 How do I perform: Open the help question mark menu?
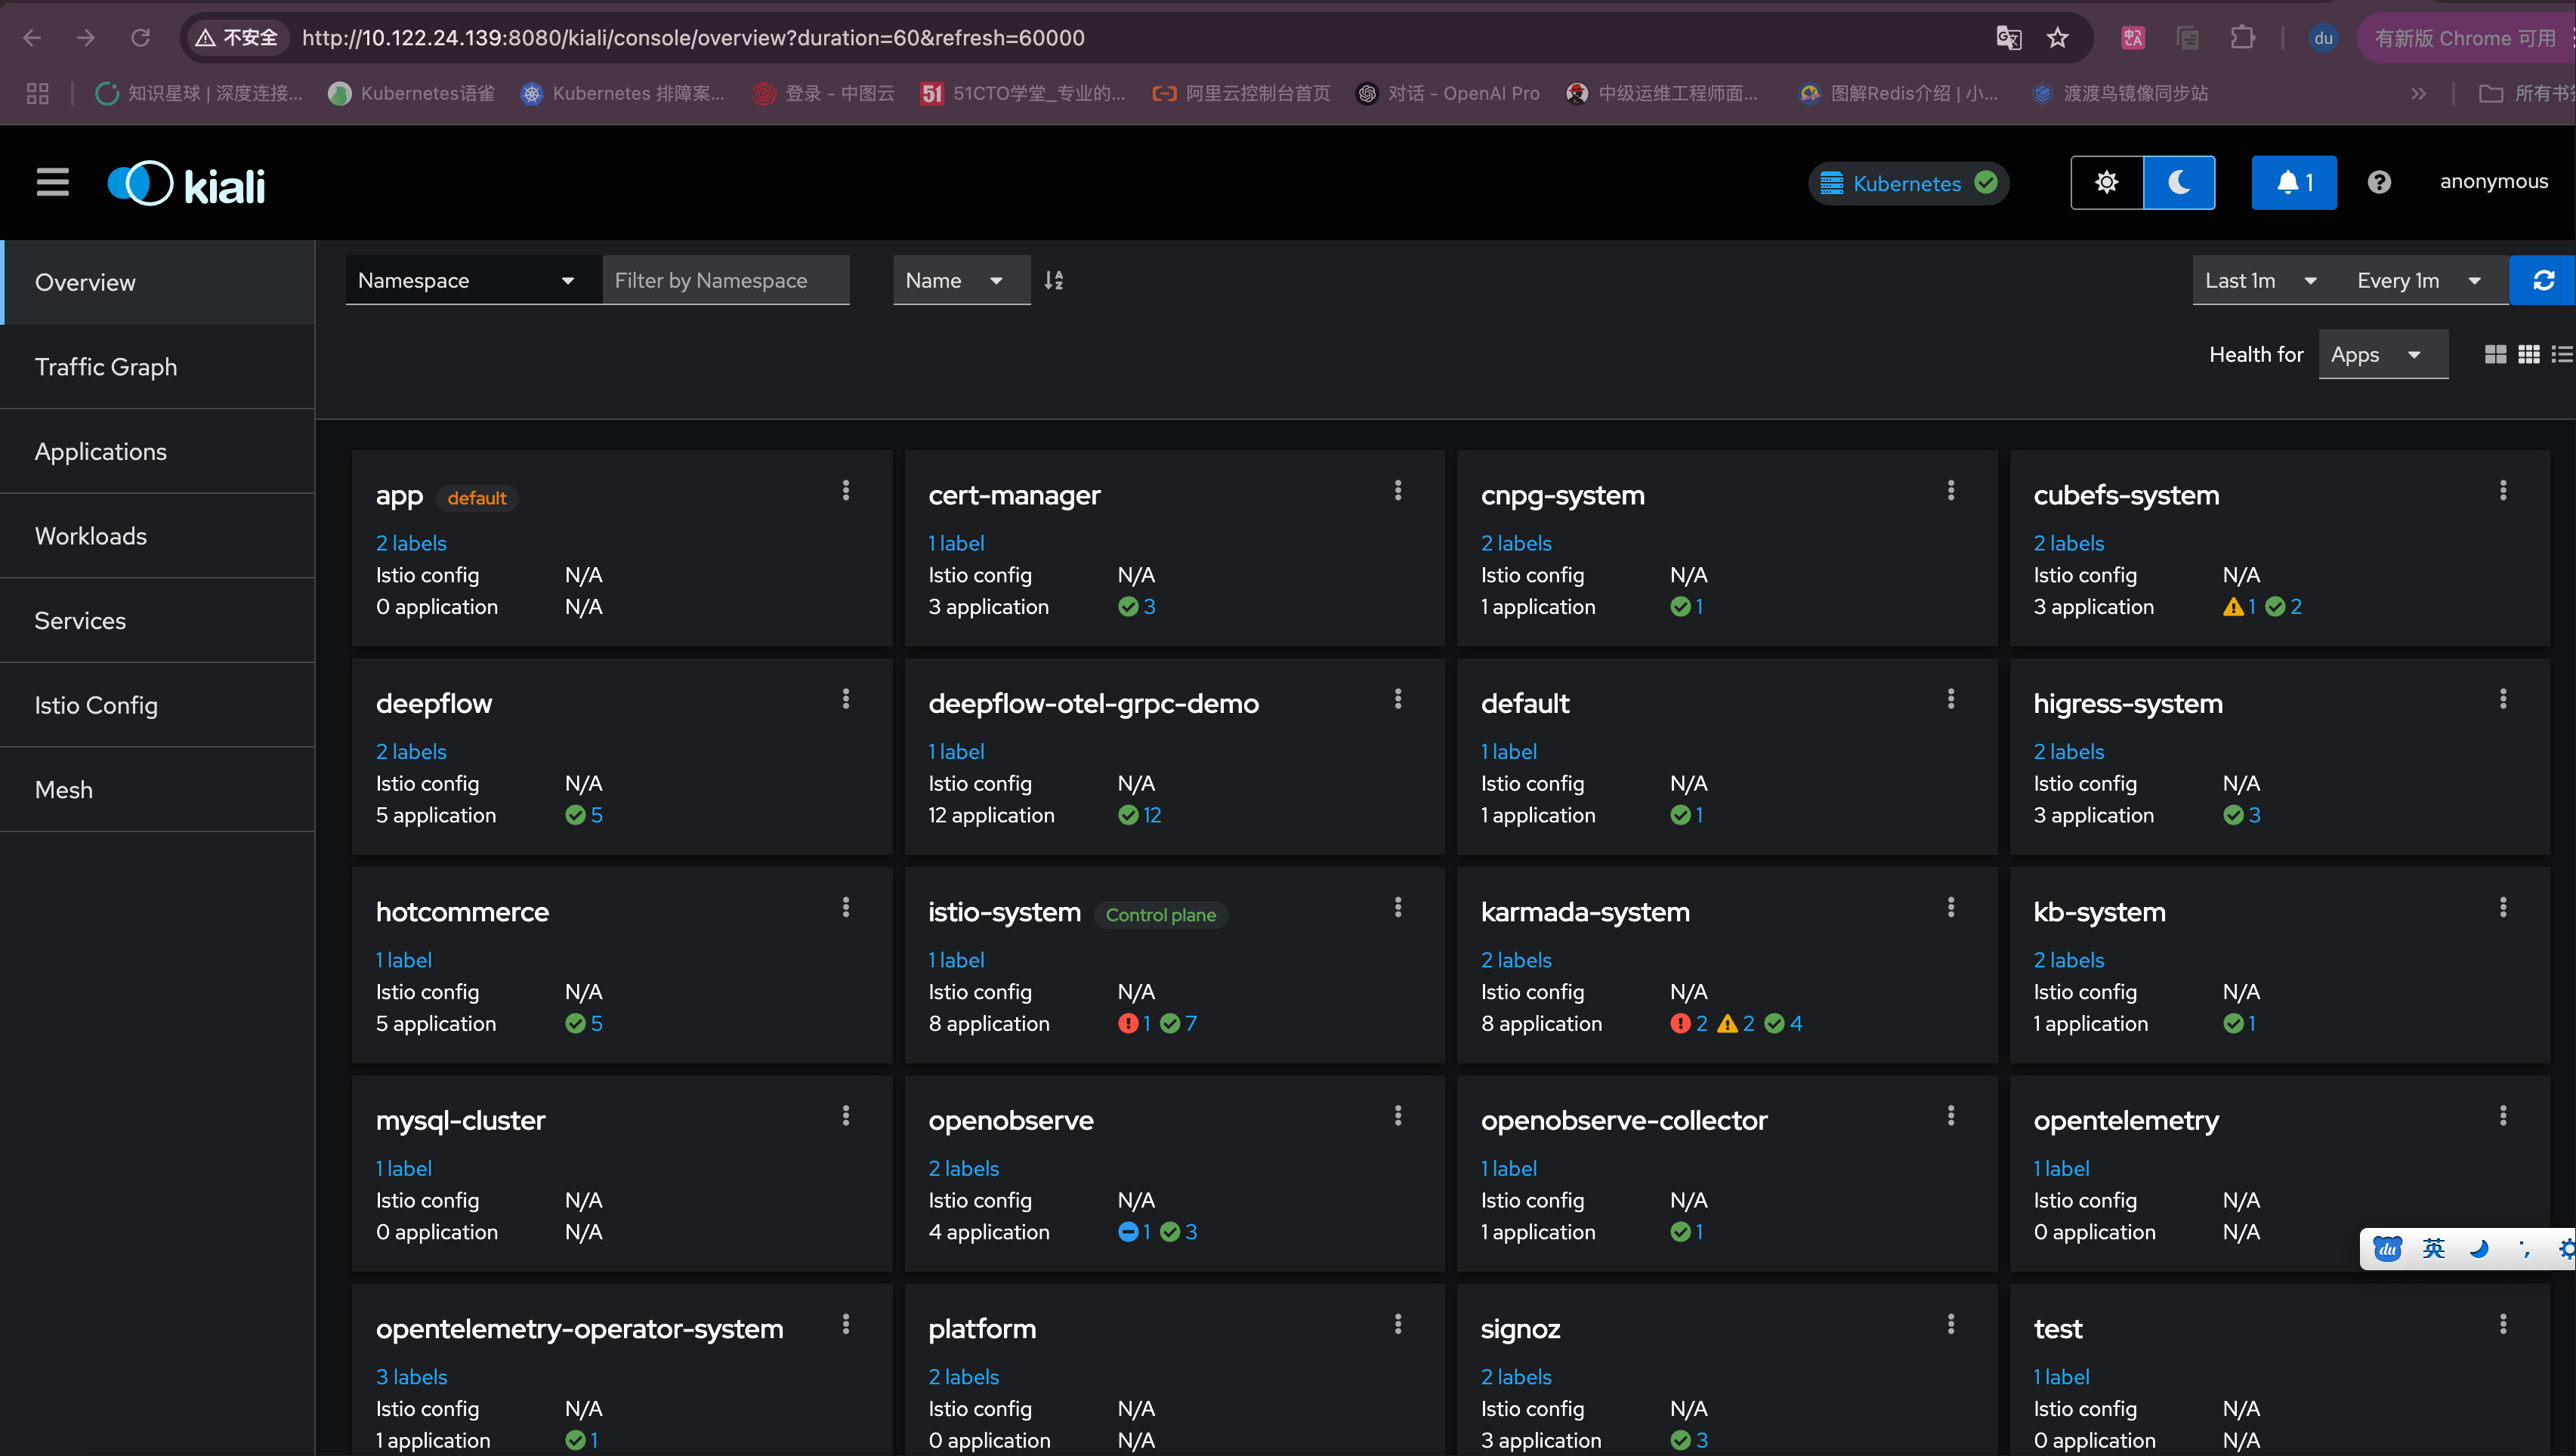(2379, 182)
